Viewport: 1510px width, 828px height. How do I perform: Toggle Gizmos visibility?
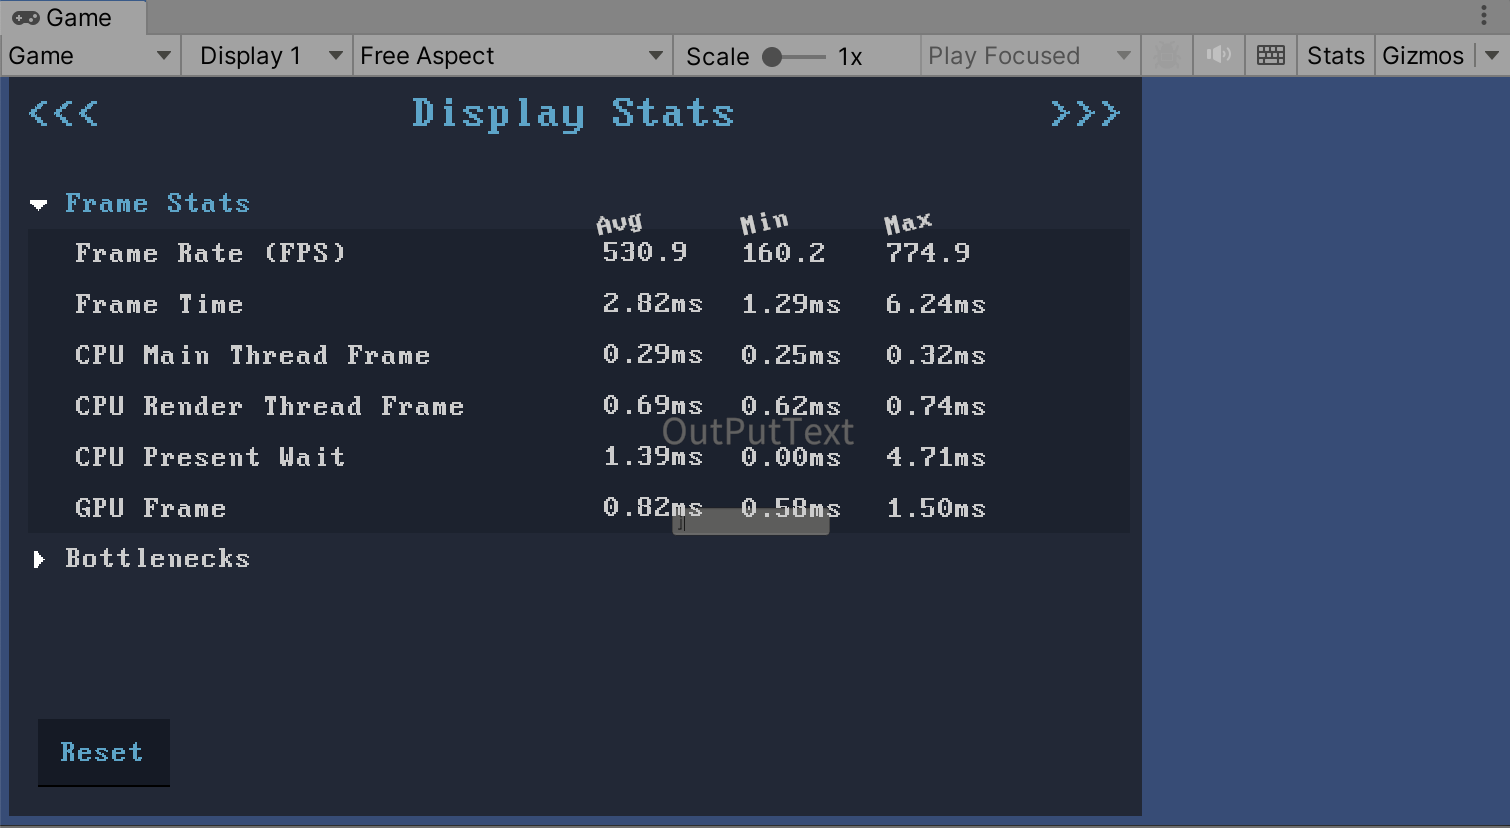pos(1422,55)
